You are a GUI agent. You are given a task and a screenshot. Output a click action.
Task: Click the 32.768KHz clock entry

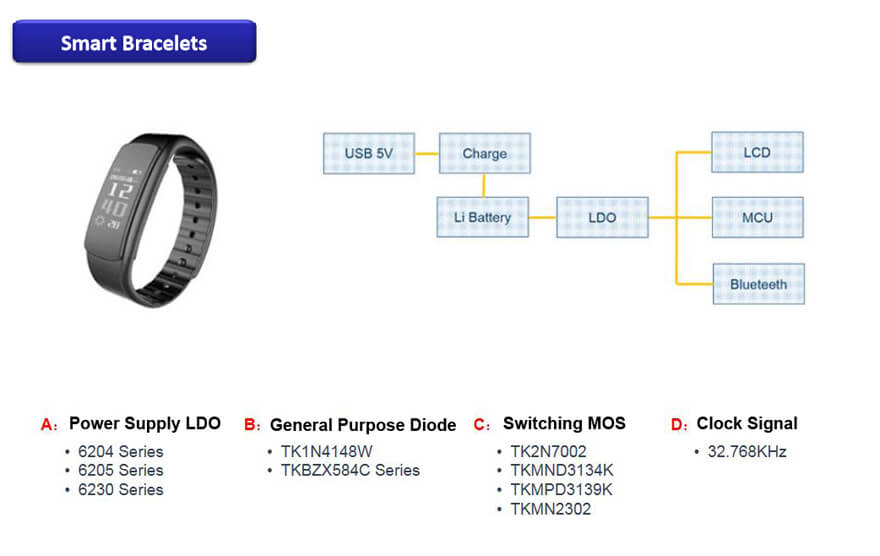(x=747, y=451)
